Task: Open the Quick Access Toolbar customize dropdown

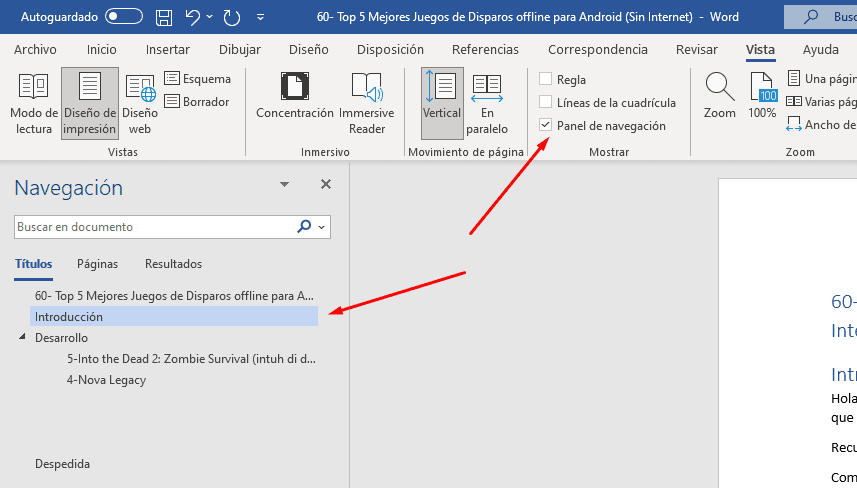Action: (261, 17)
